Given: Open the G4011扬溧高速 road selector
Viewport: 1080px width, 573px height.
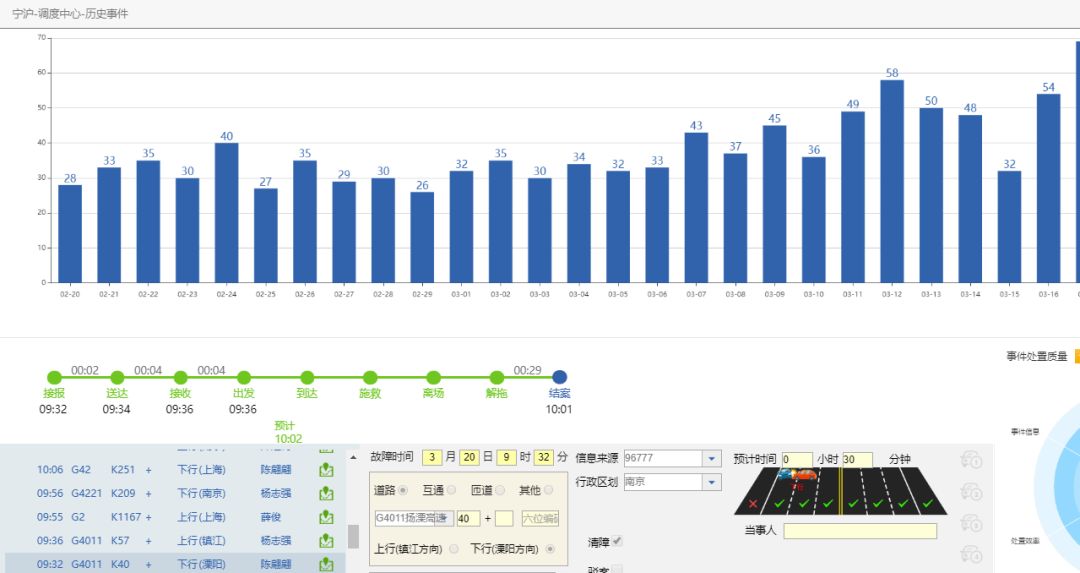Looking at the screenshot, I should pos(412,518).
